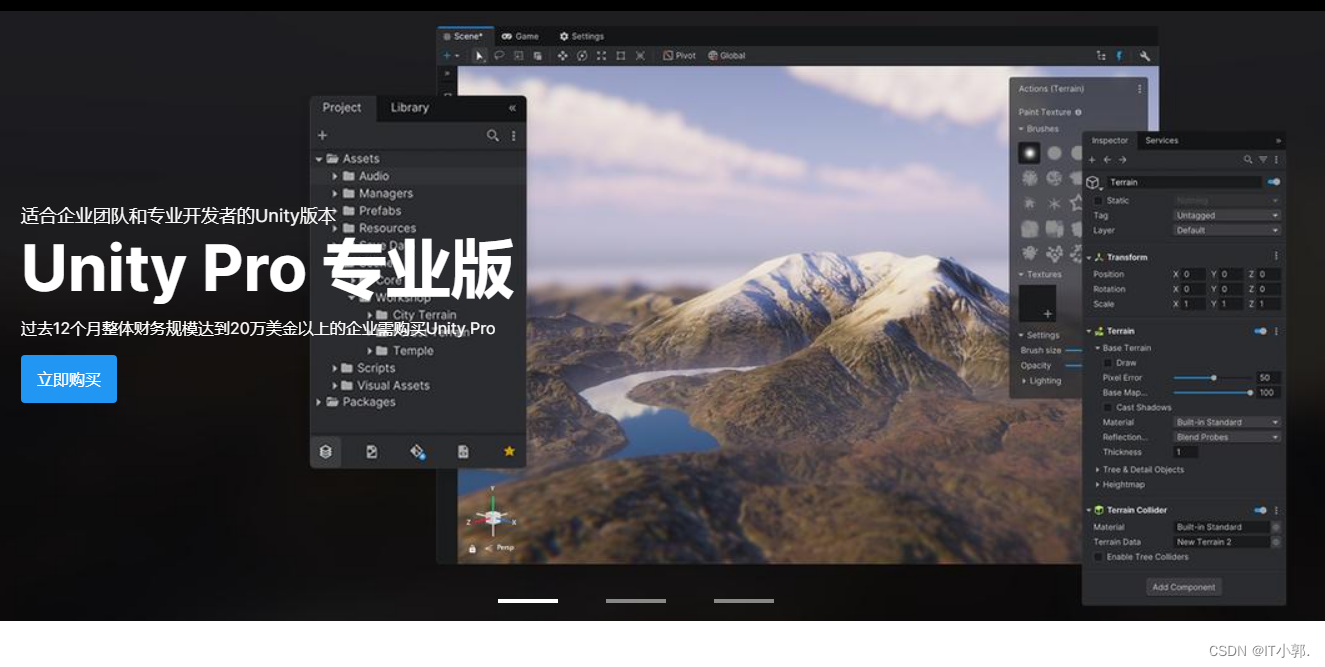Click the lightning bolt icon in Scene toolbar
1325x667 pixels.
(1119, 56)
